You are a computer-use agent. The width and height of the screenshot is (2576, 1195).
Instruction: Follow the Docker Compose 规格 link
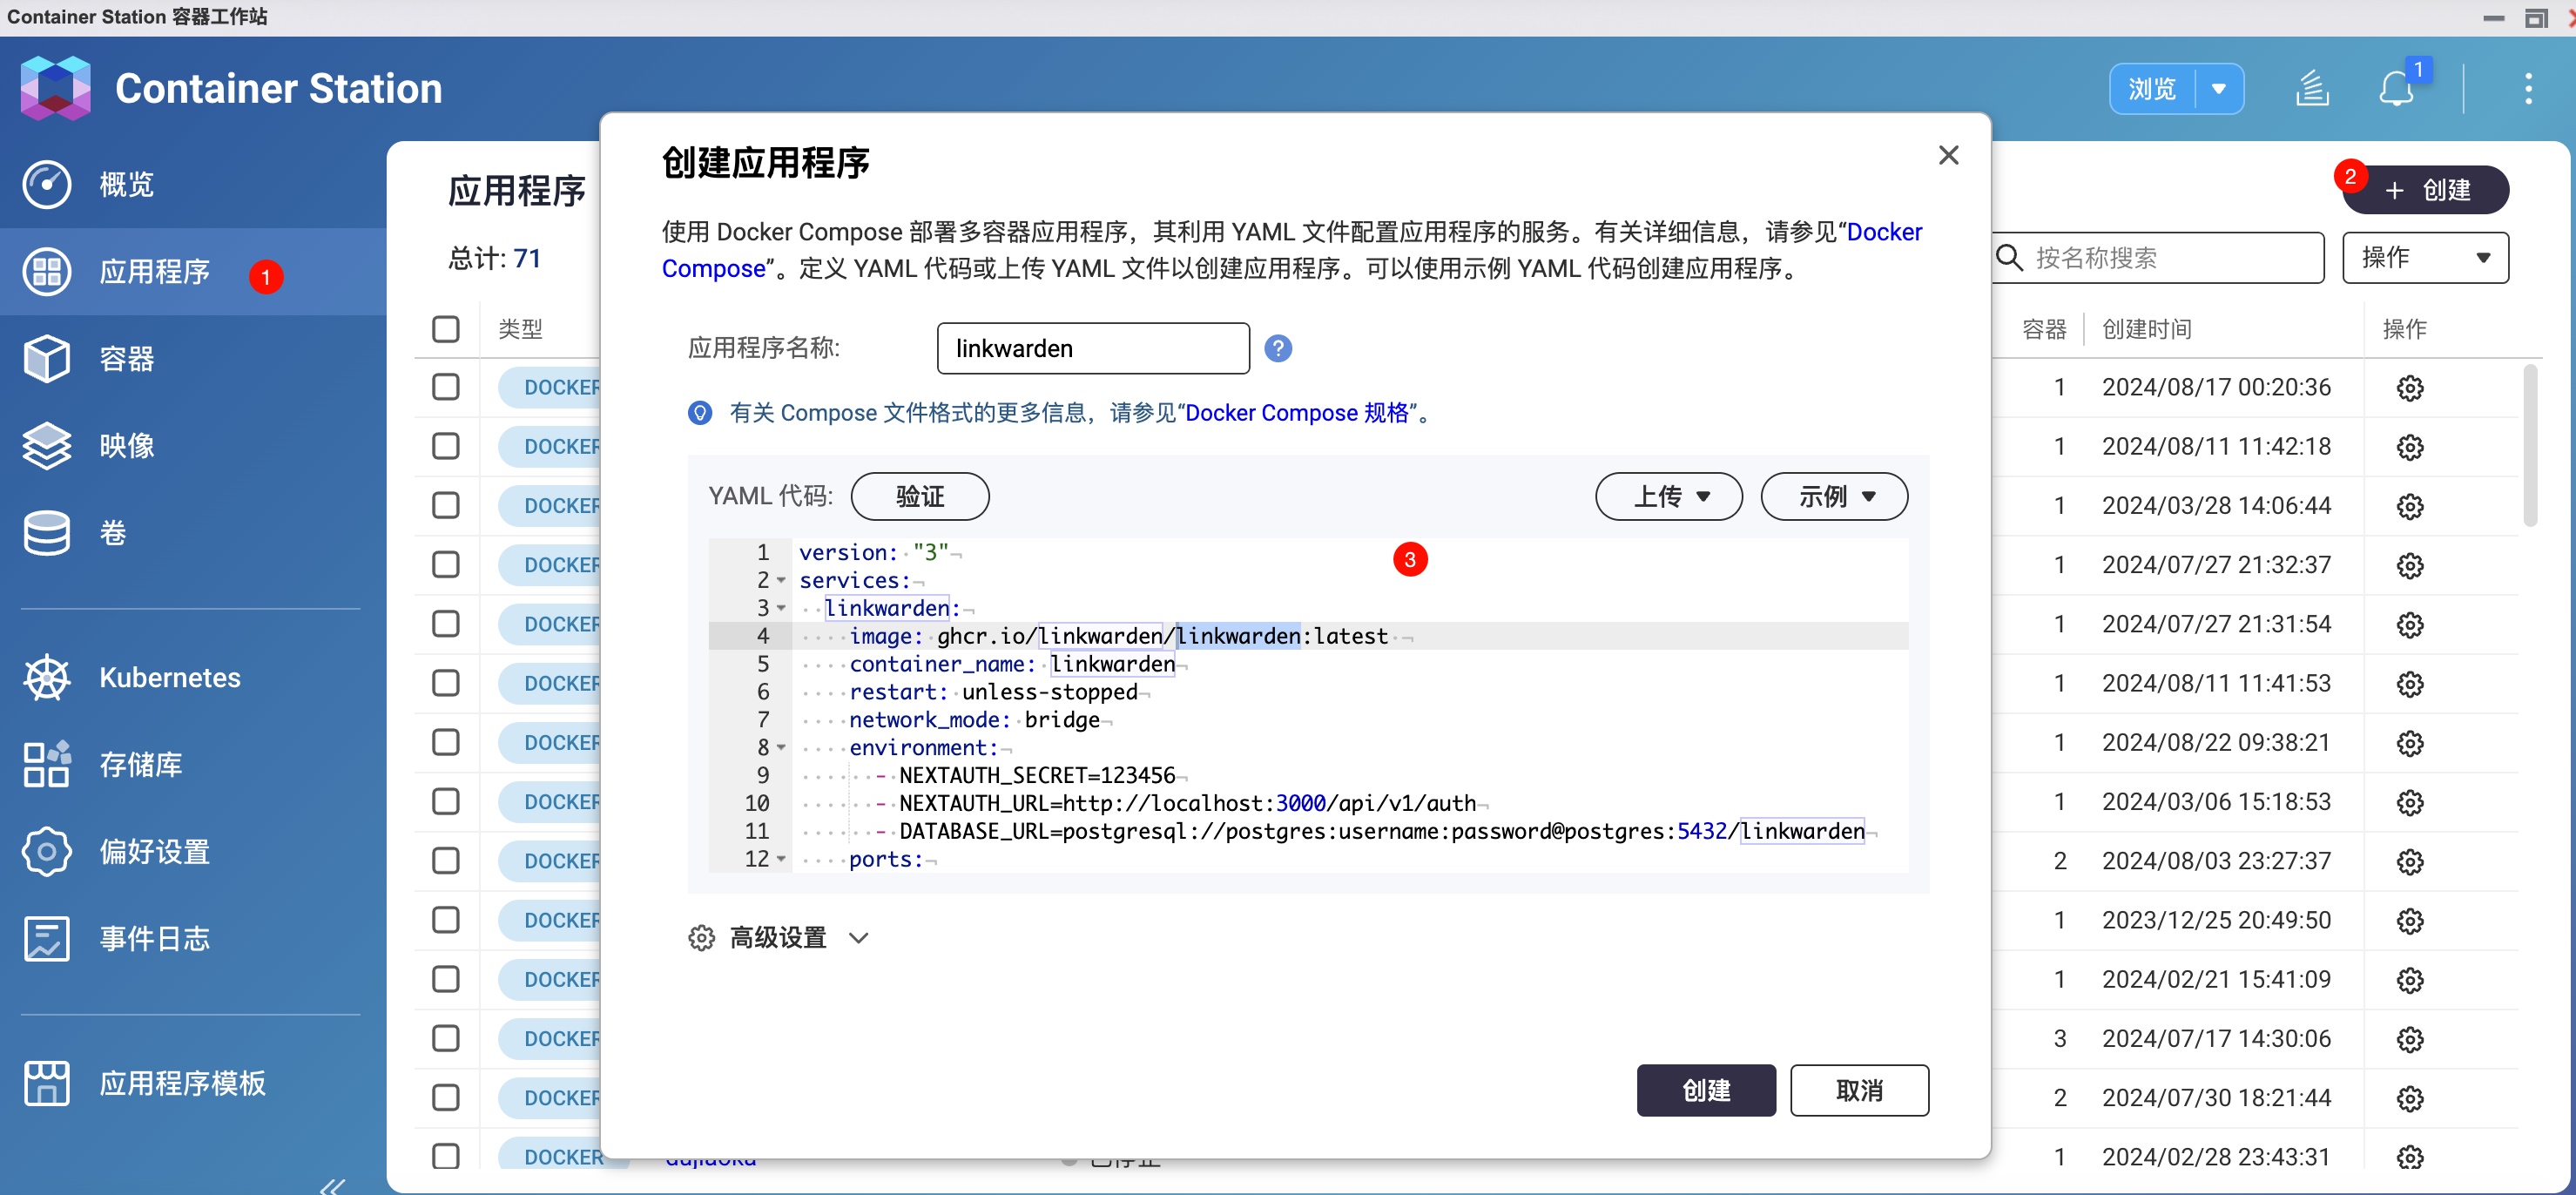pyautogui.click(x=1296, y=413)
